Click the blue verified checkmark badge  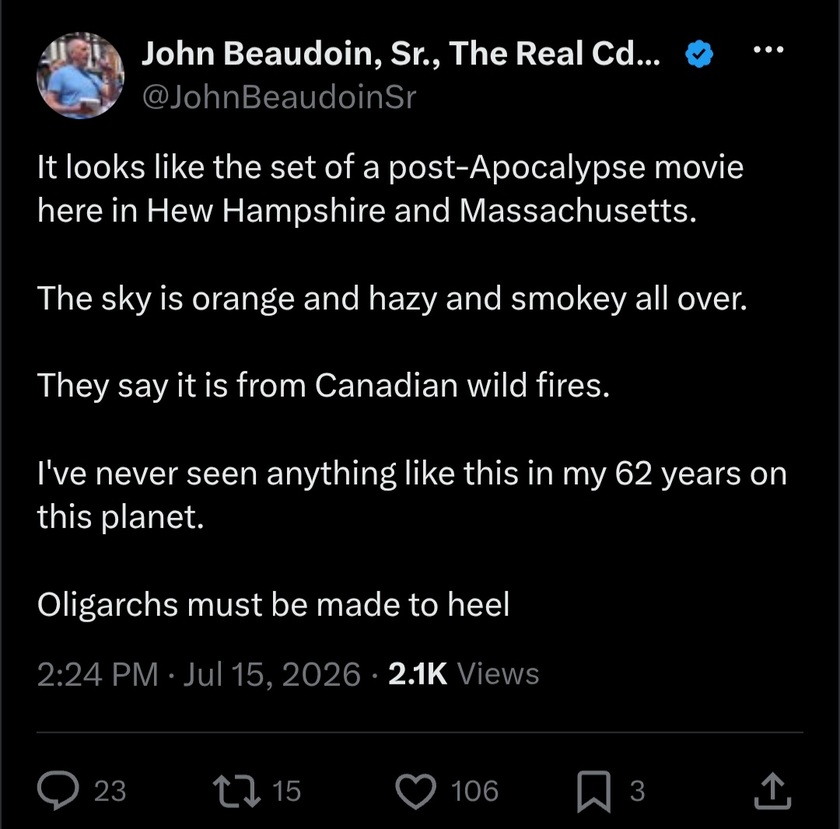(x=699, y=54)
